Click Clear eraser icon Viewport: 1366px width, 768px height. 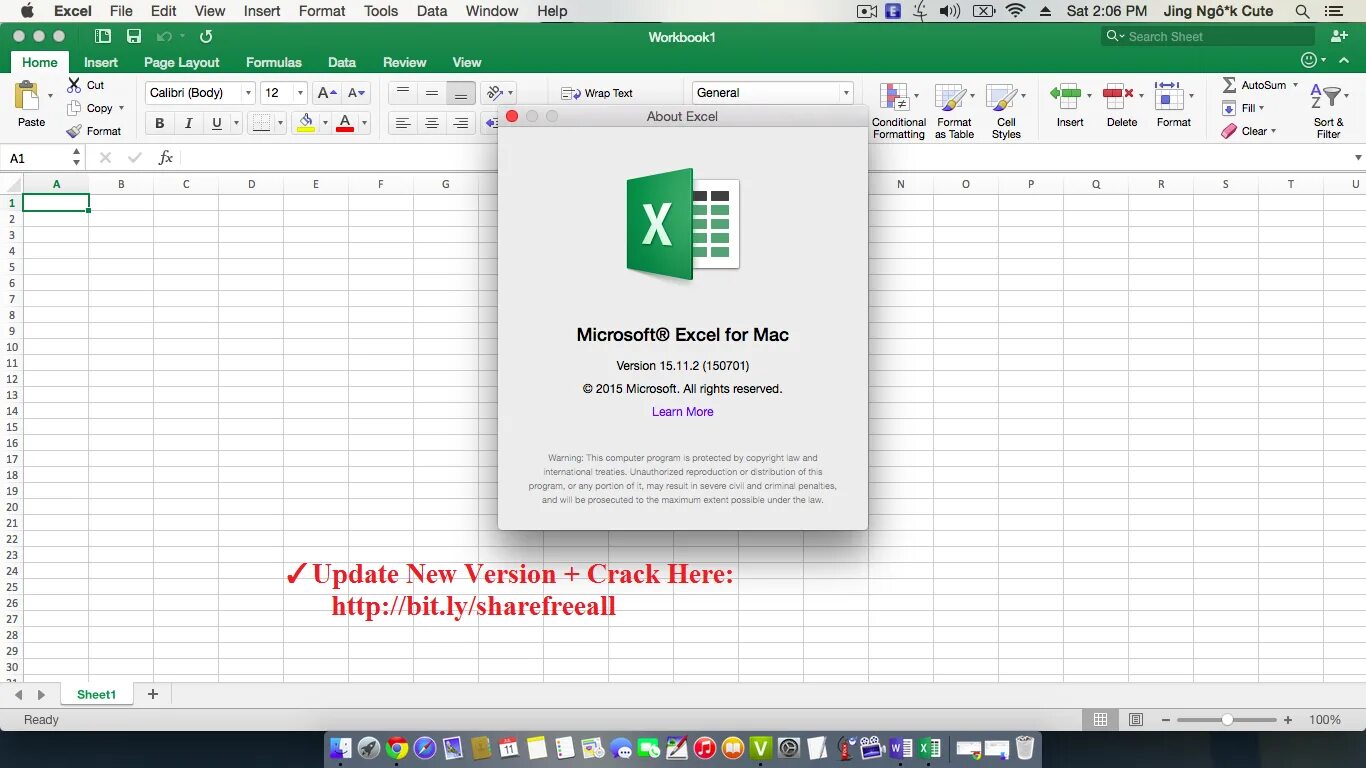pos(1229,131)
